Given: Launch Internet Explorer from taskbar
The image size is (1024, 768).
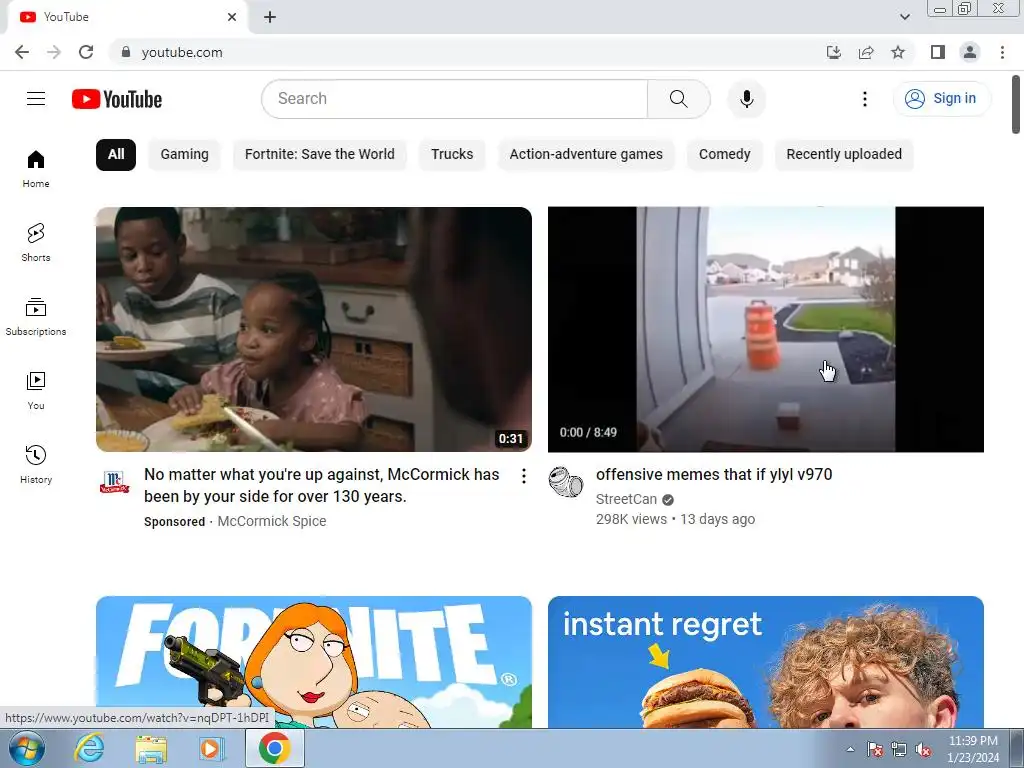Looking at the screenshot, I should click(x=89, y=748).
